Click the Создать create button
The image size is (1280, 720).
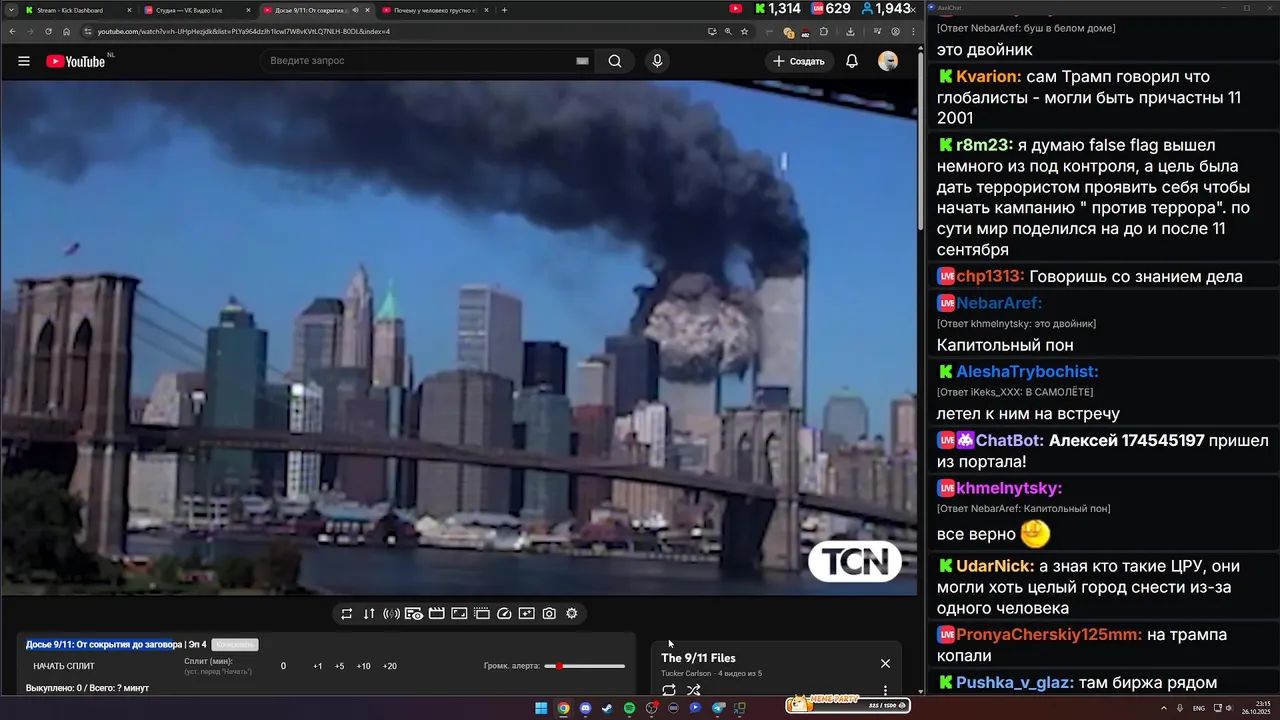tap(799, 61)
